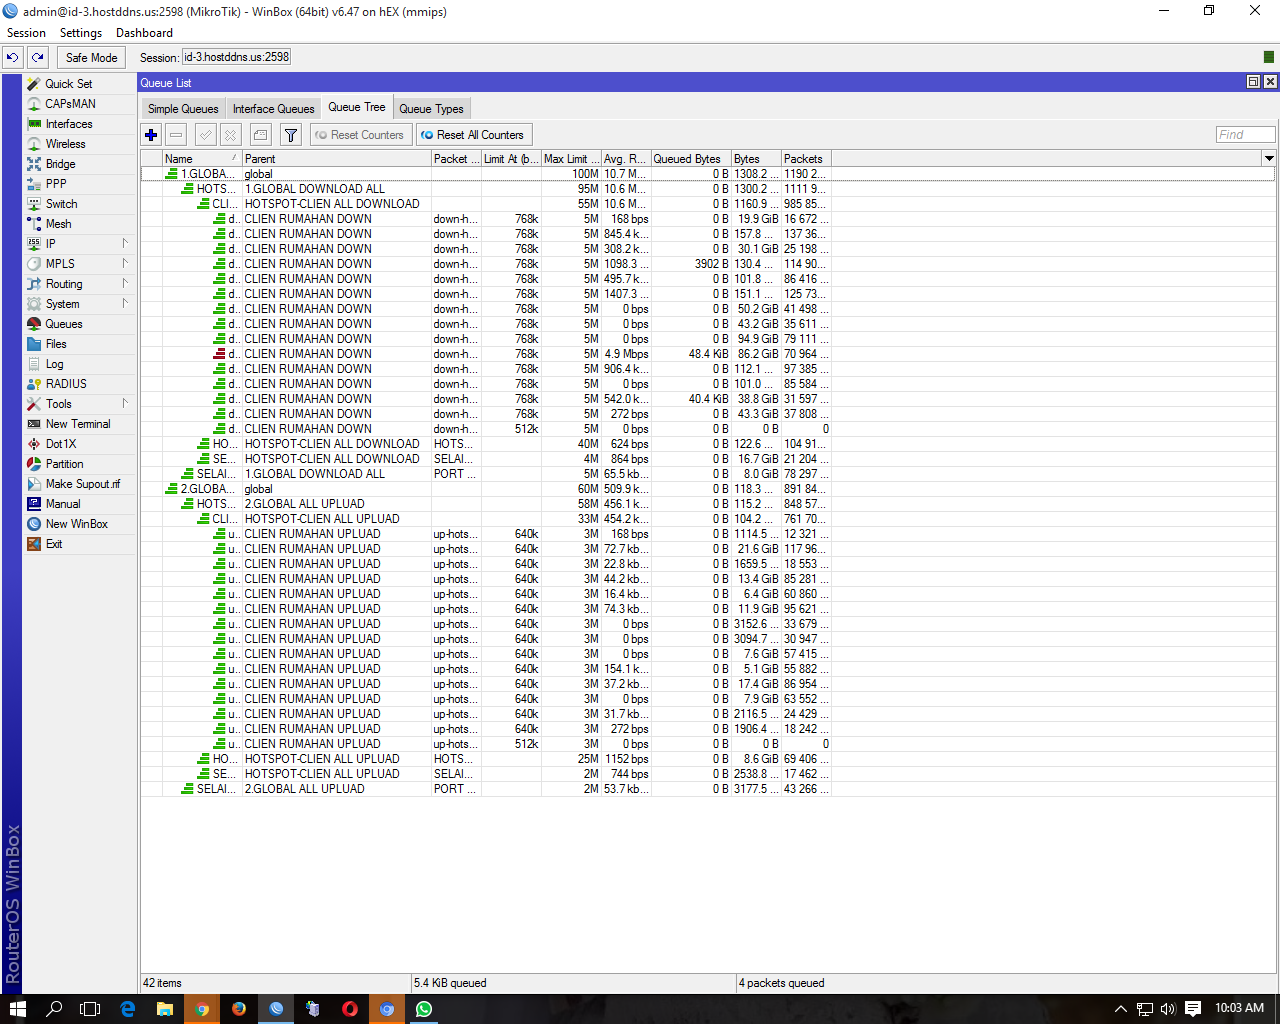Viewport: 1280px width, 1024px height.
Task: Switch to Simple Queues tab
Action: pyautogui.click(x=183, y=109)
